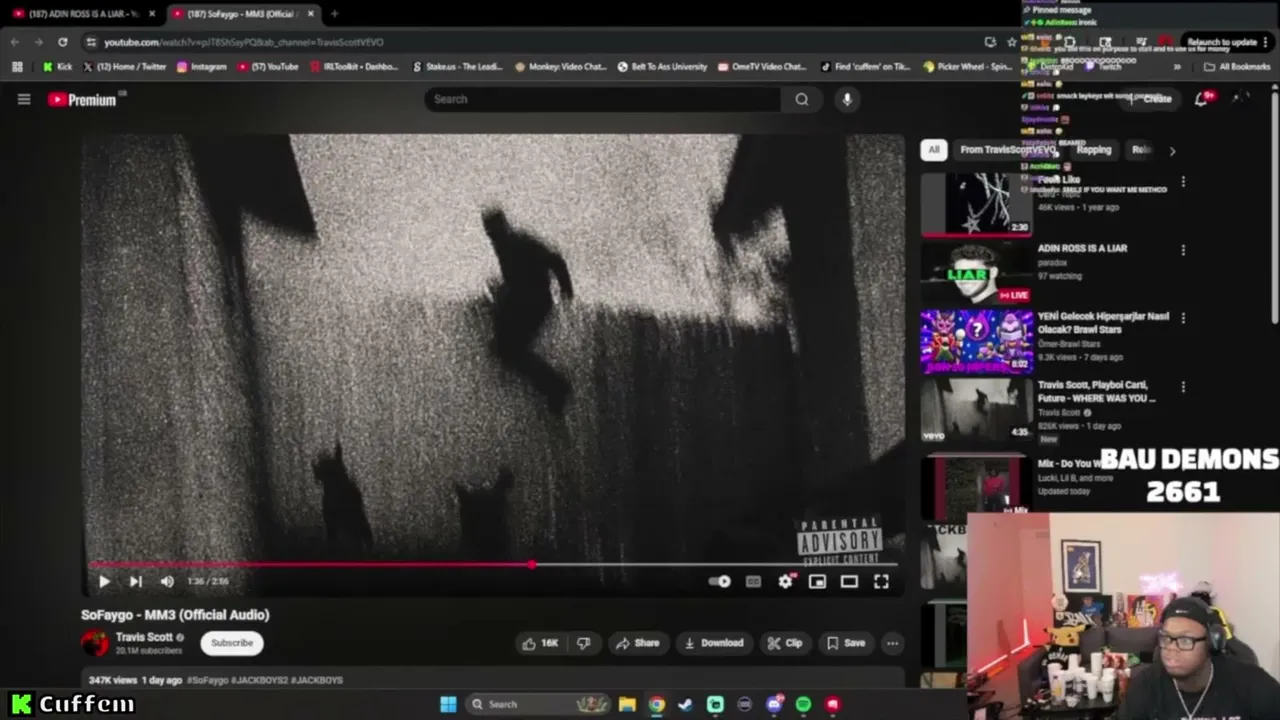Show more filter chips arrow

click(x=1172, y=151)
